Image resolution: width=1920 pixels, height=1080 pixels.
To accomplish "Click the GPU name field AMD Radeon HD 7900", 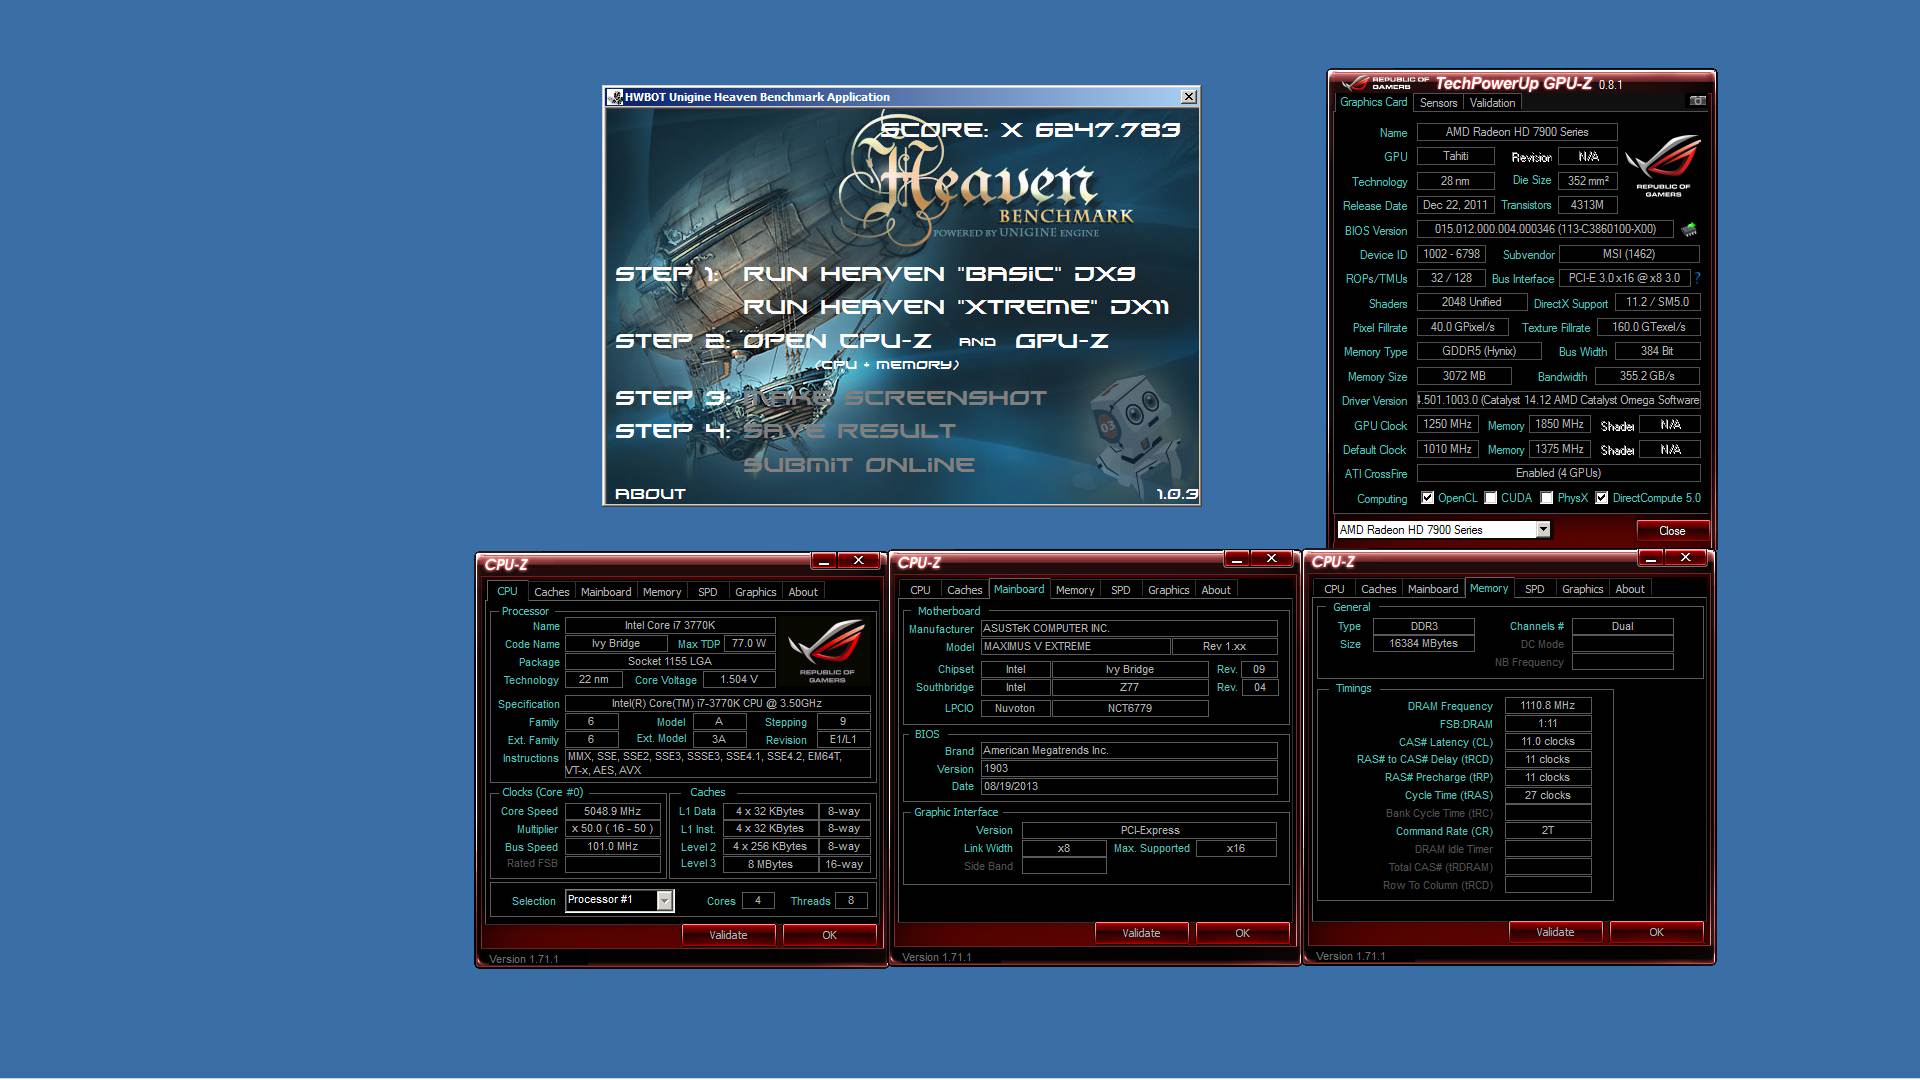I will [1516, 132].
